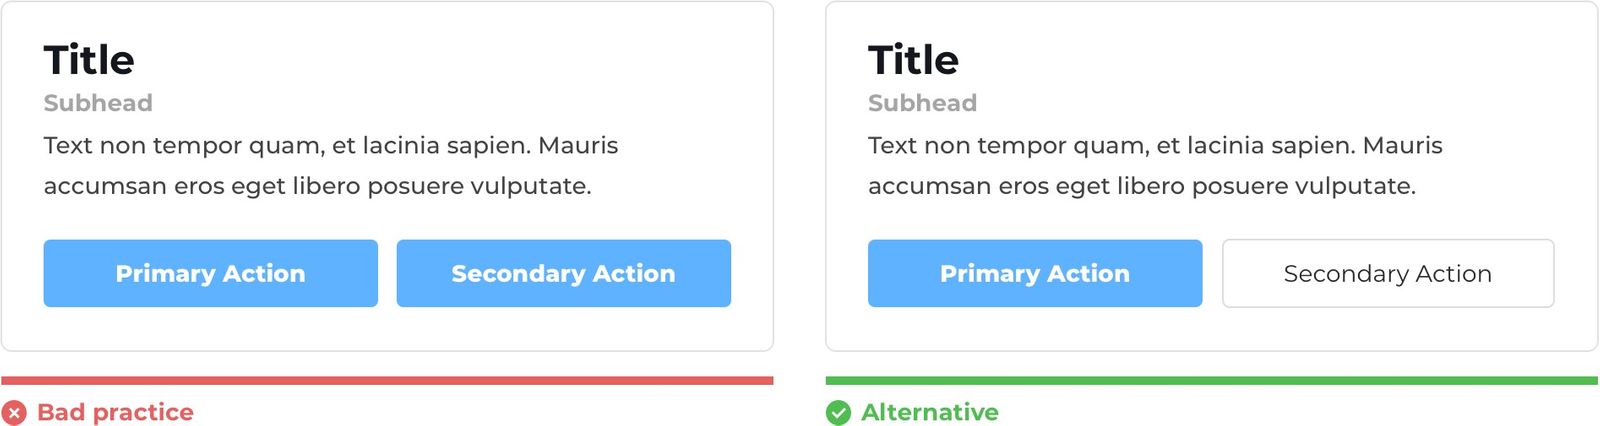Click Primary Action in the alternative card

[1035, 273]
